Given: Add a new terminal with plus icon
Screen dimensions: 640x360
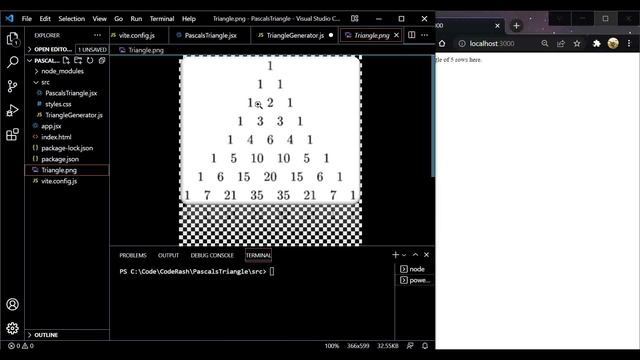Looking at the screenshot, I should (x=395, y=255).
